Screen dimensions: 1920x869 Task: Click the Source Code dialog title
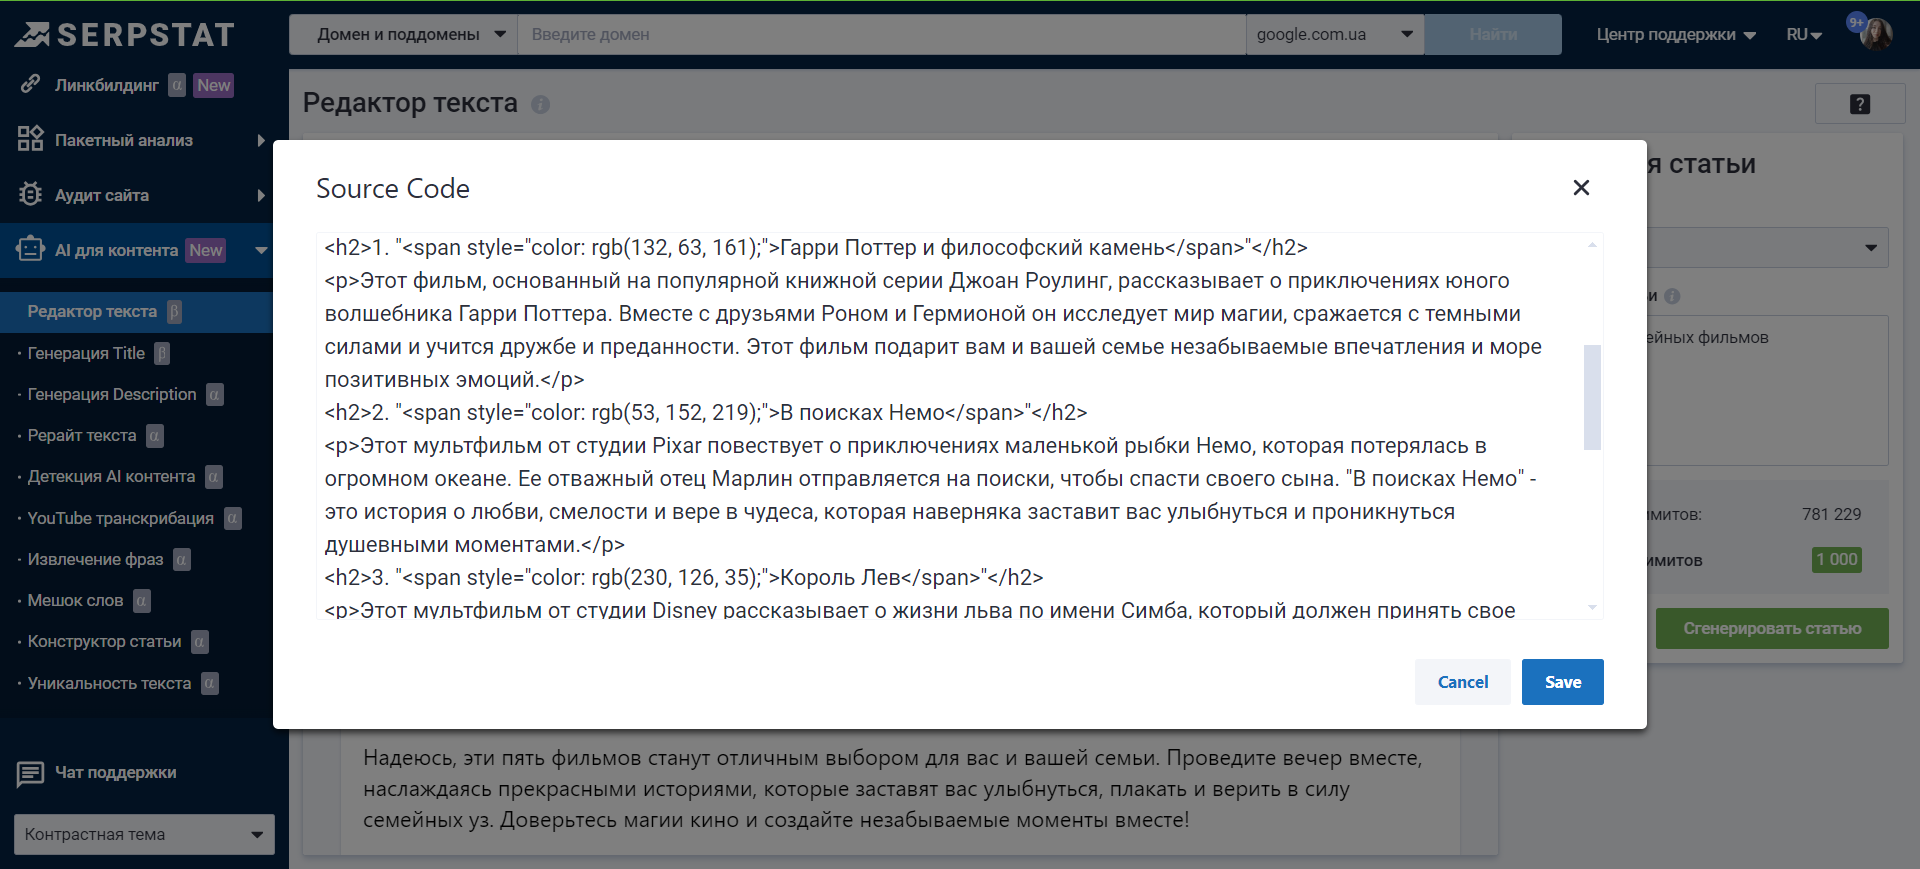393,188
